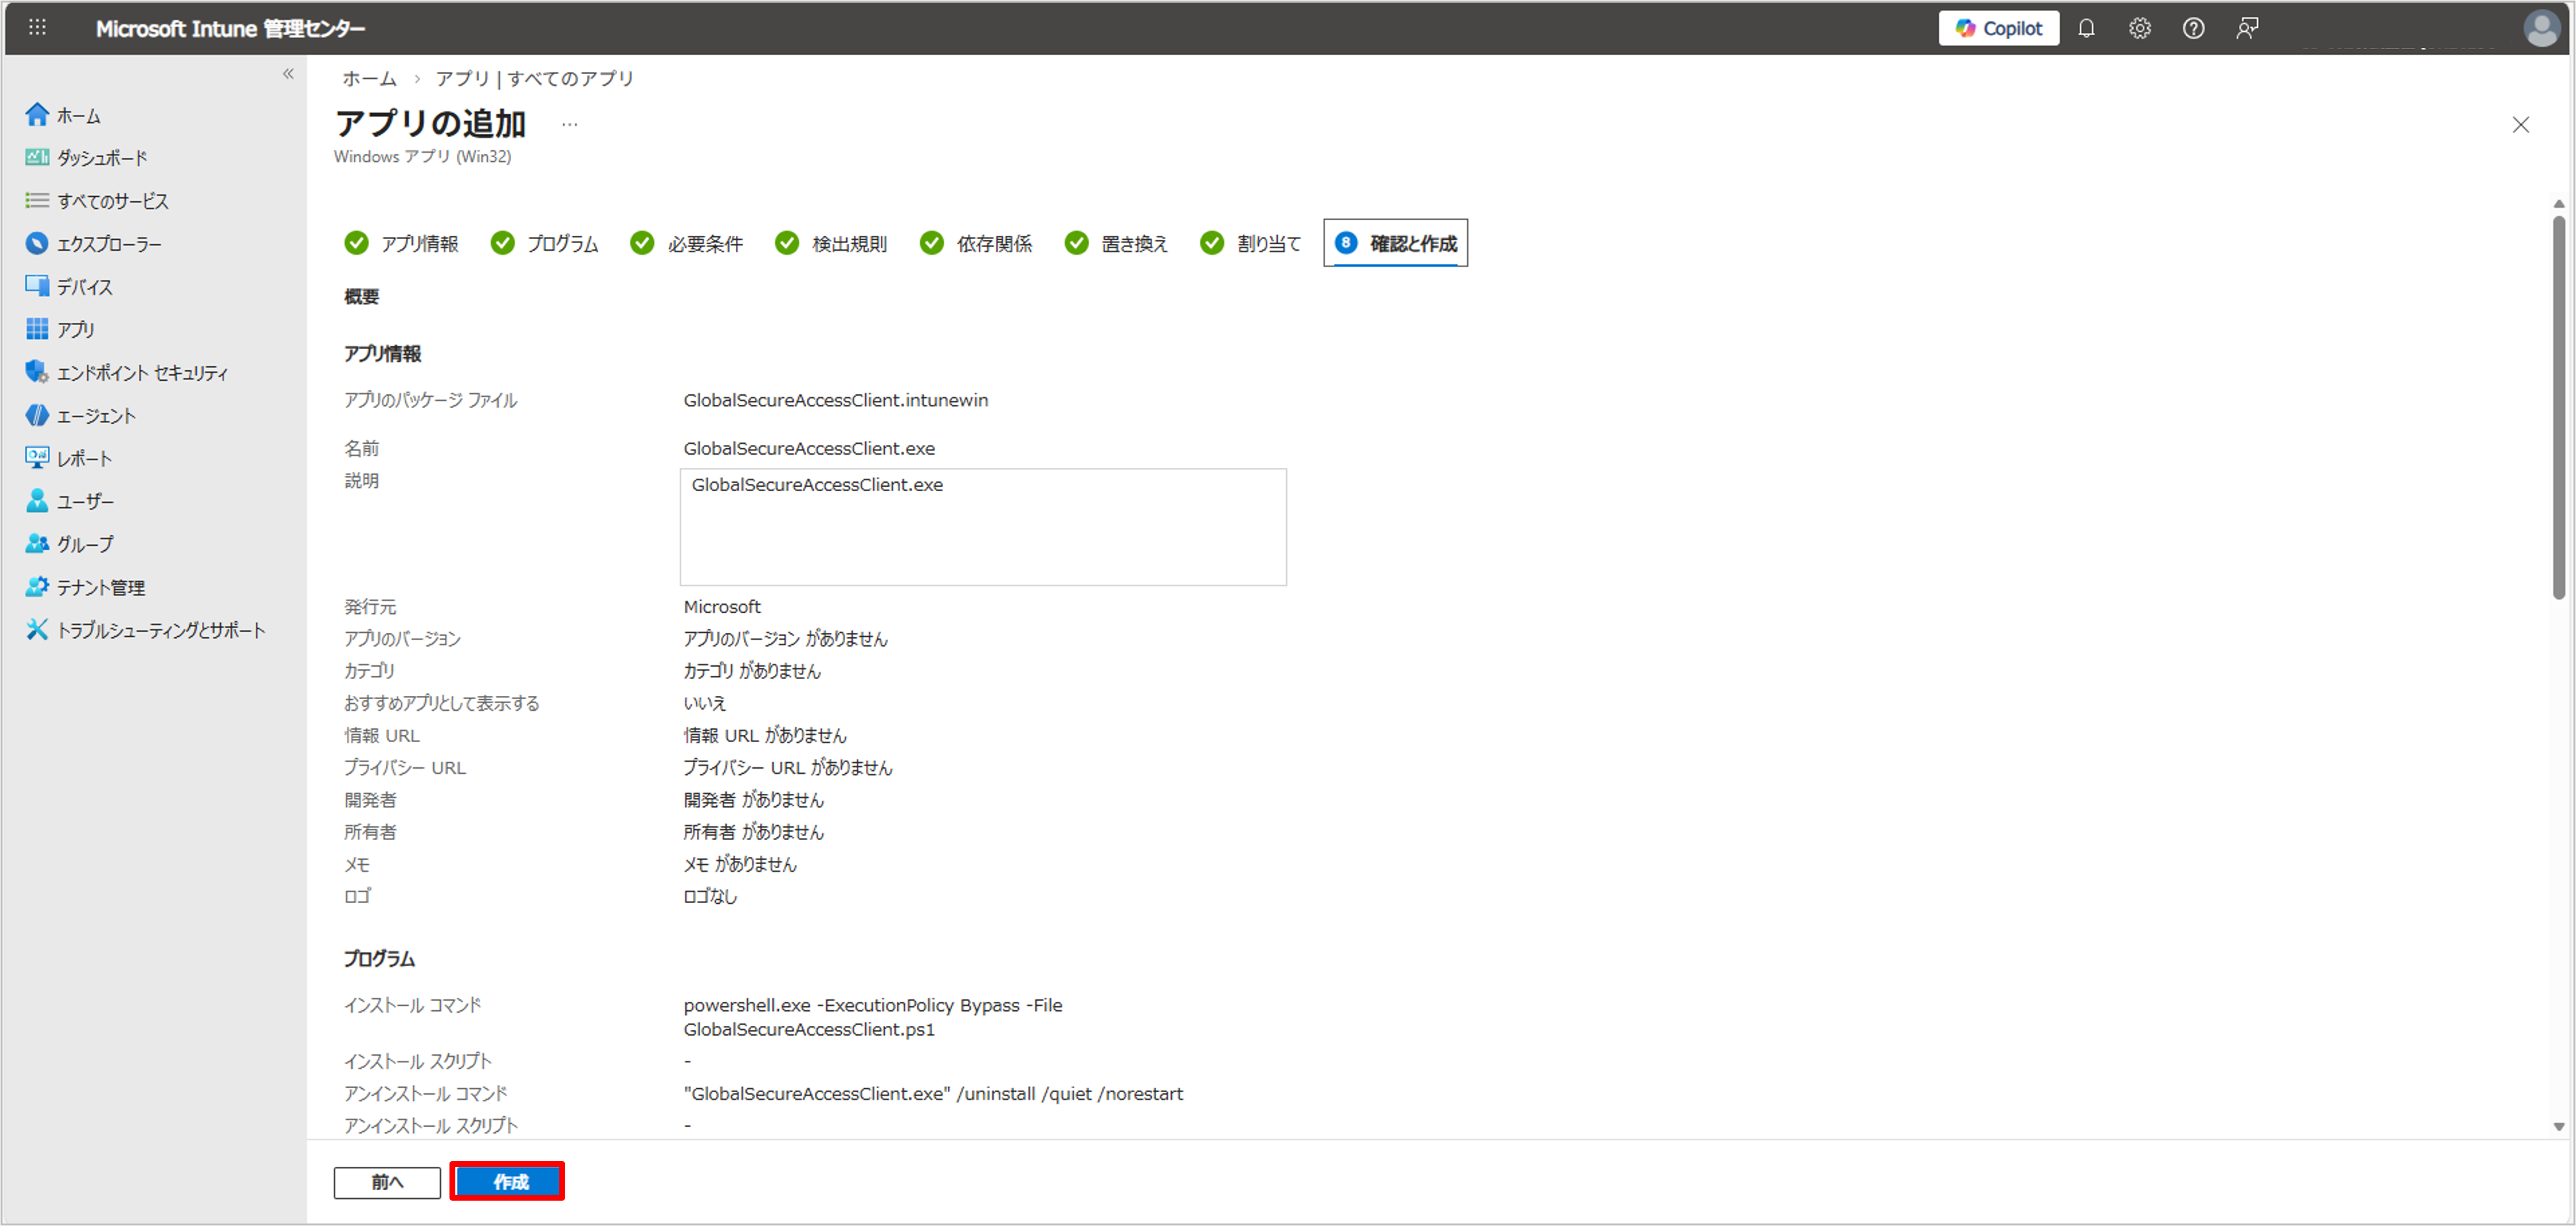Image resolution: width=2576 pixels, height=1226 pixels.
Task: Open デバイス in the sidebar
Action: (84, 287)
